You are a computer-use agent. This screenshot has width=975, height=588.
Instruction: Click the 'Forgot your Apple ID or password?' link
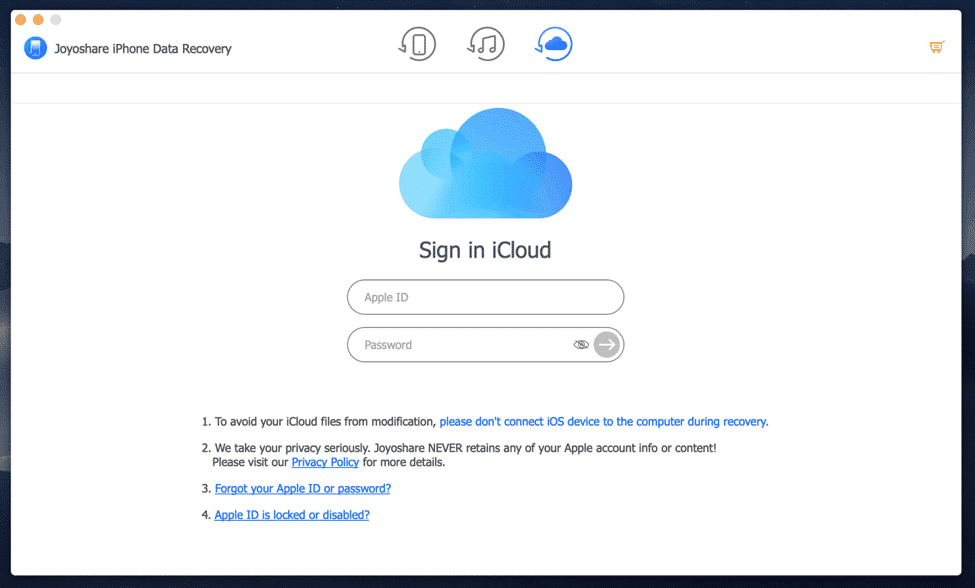click(302, 488)
